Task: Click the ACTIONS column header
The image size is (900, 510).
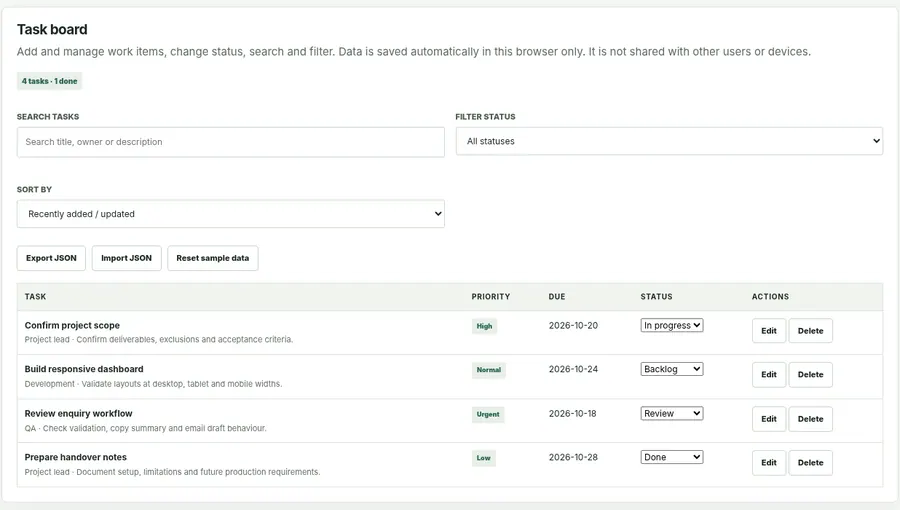Action: click(x=770, y=297)
